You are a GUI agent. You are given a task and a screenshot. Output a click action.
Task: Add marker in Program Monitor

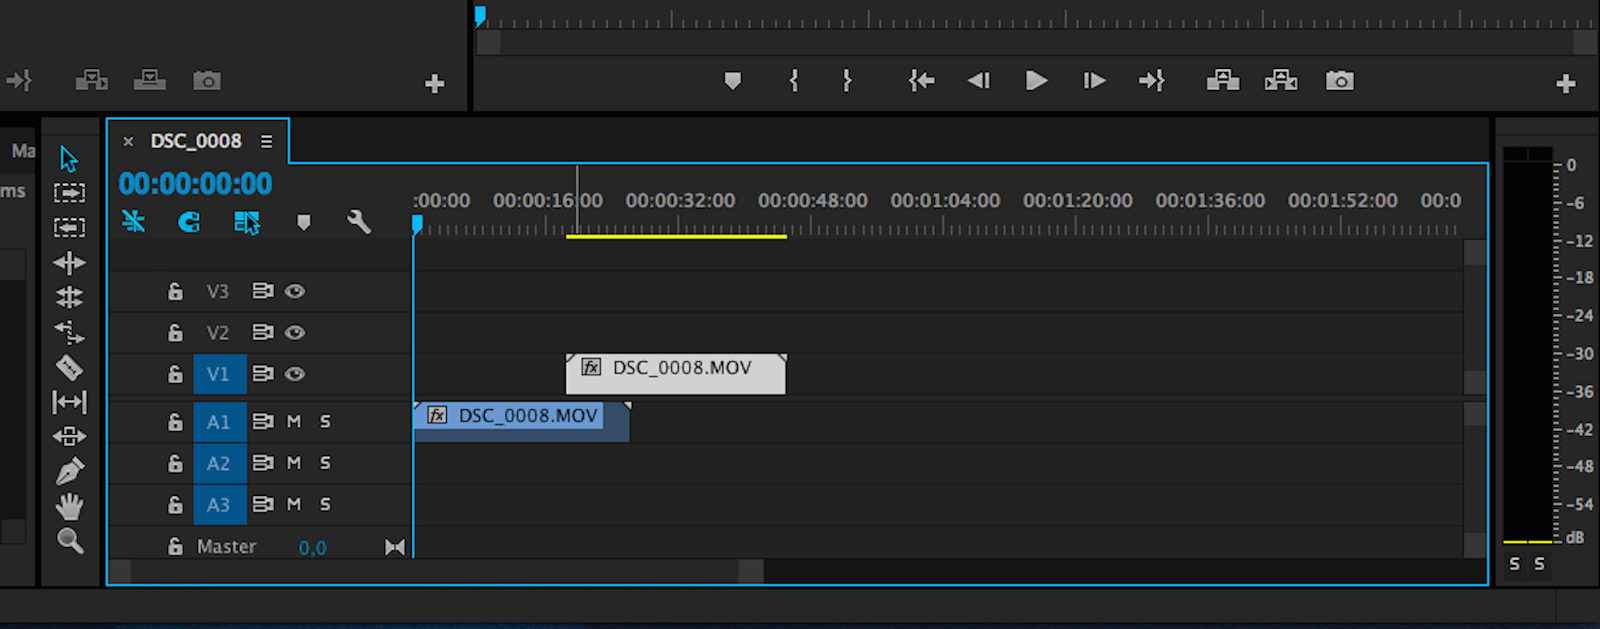tap(733, 81)
